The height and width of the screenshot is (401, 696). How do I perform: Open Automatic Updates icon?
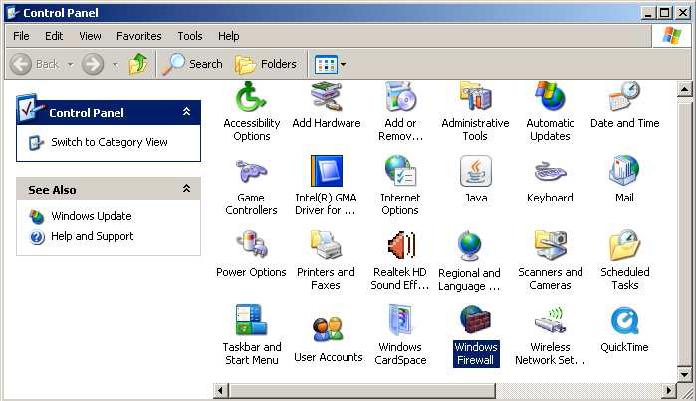(550, 97)
